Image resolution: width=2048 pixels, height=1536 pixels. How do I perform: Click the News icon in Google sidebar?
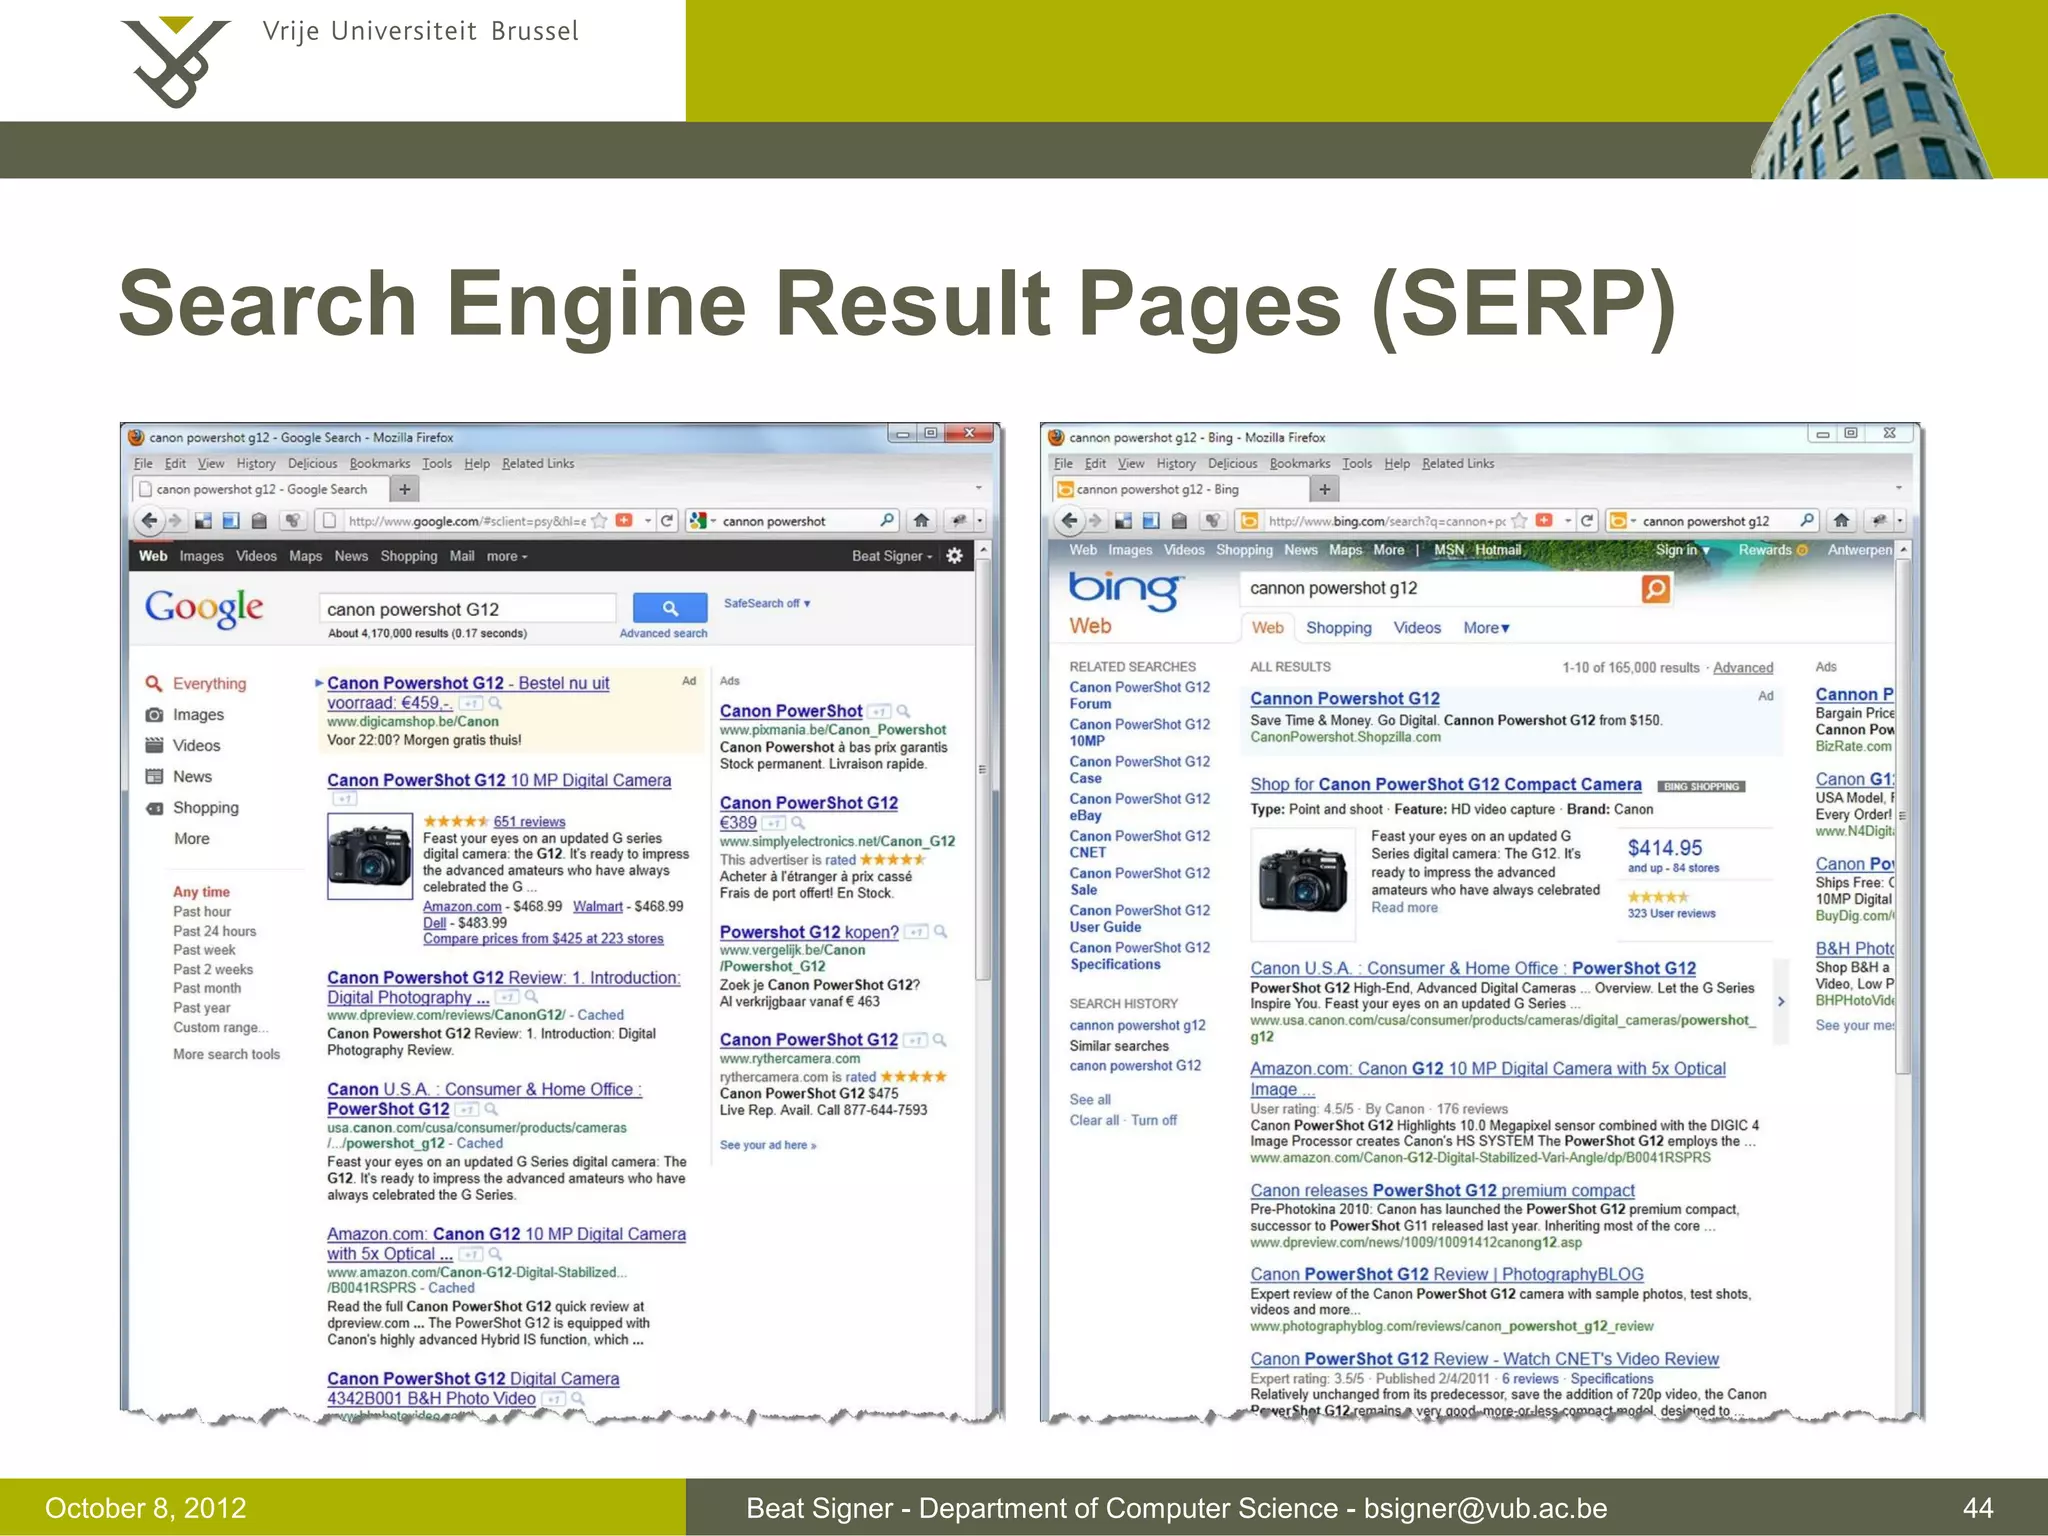(154, 776)
